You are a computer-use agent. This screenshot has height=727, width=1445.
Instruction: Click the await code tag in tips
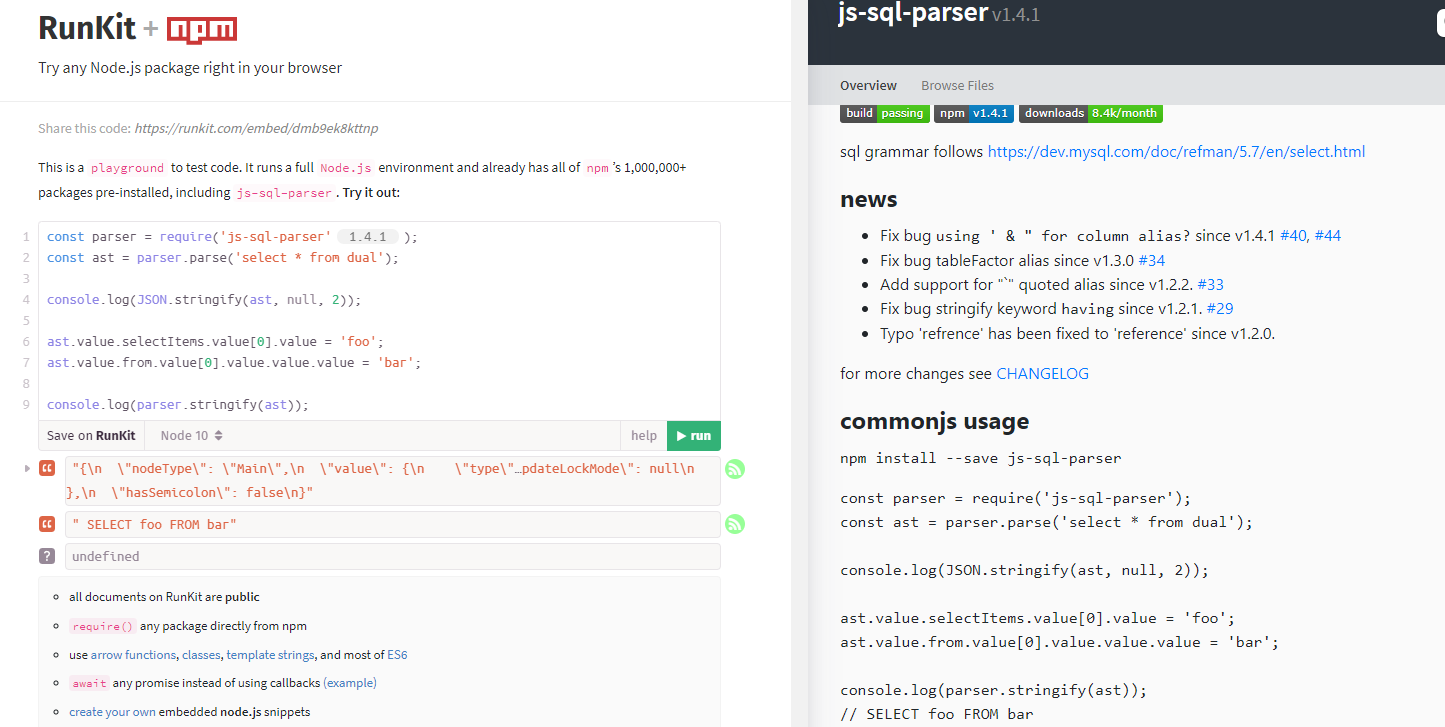(x=89, y=683)
